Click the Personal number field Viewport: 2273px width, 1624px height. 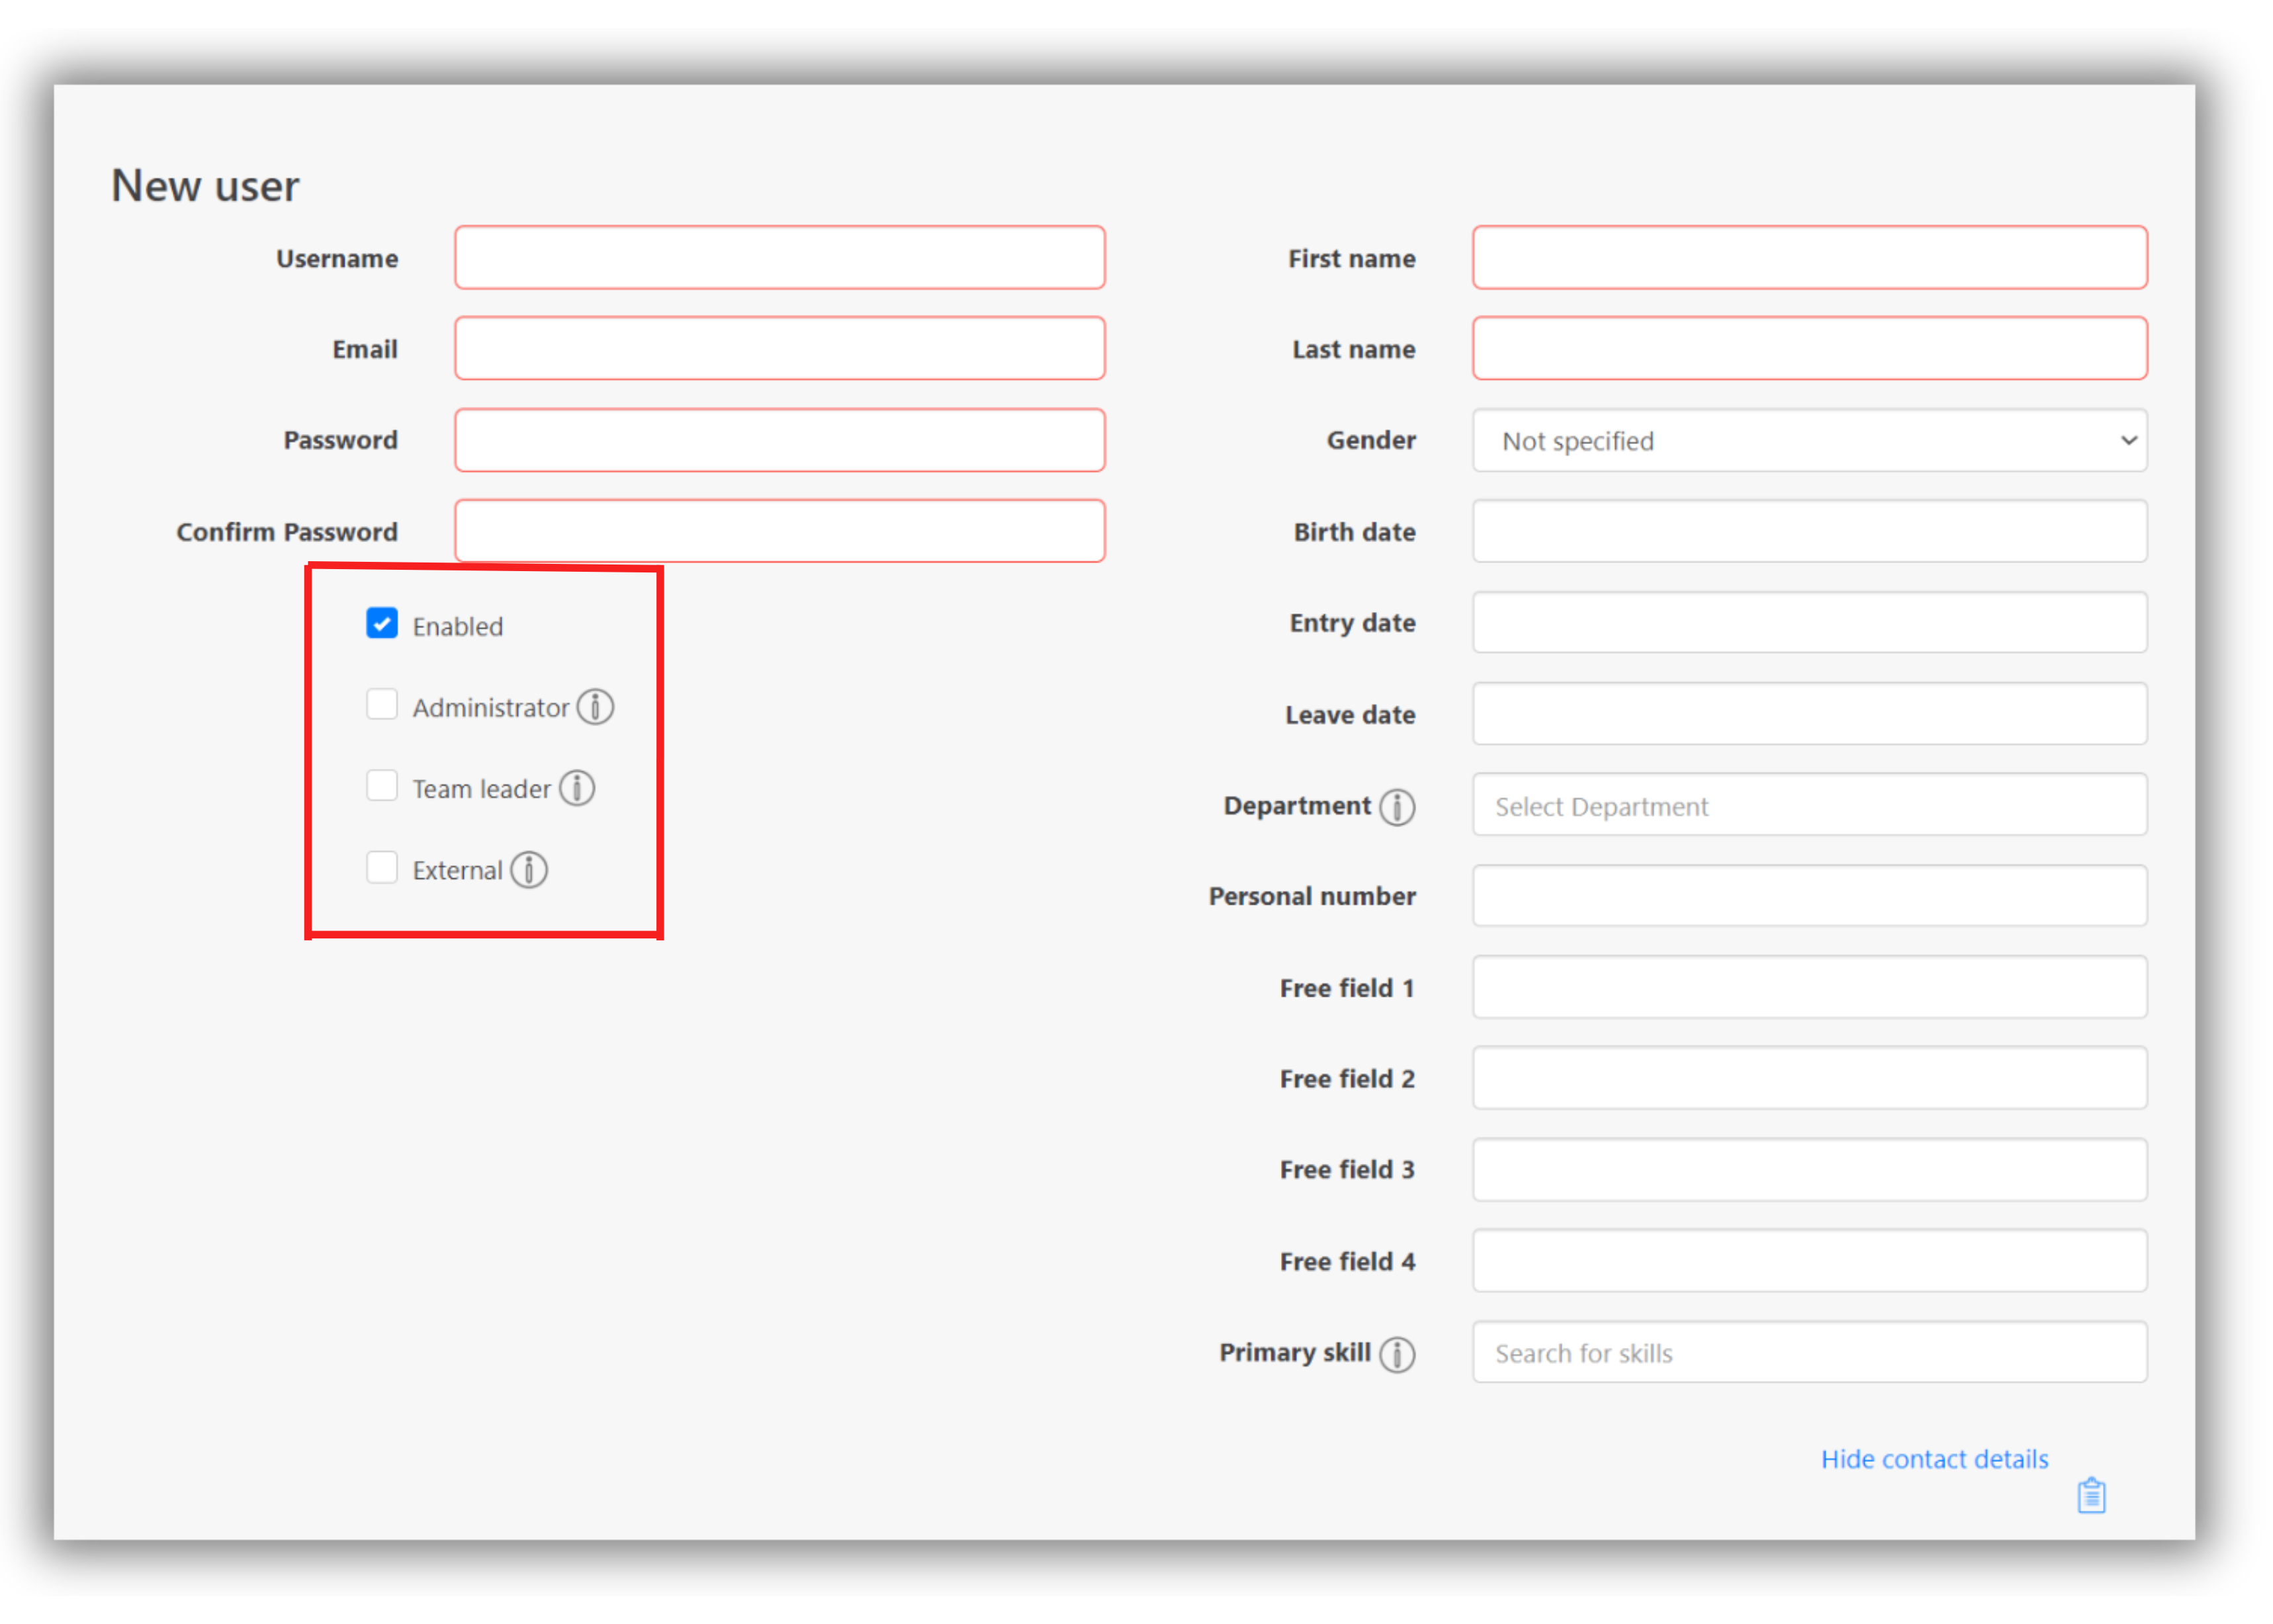[x=1809, y=896]
